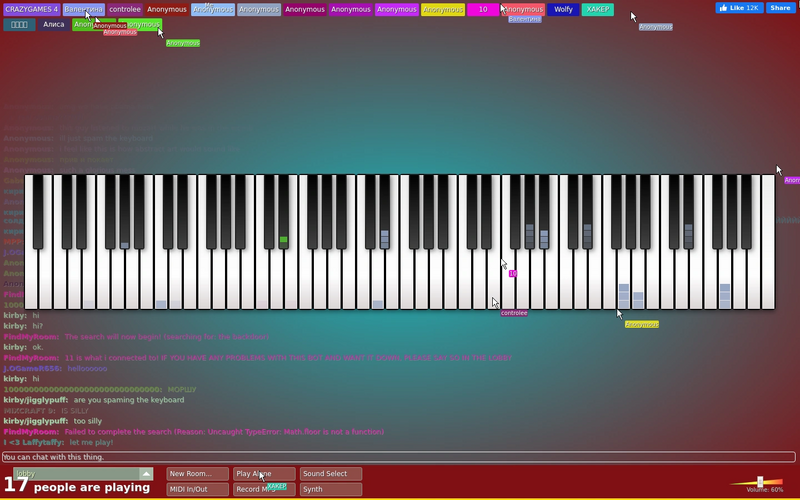Click the yellow Anonymous player tag
The width and height of the screenshot is (800, 500).
click(x=443, y=10)
